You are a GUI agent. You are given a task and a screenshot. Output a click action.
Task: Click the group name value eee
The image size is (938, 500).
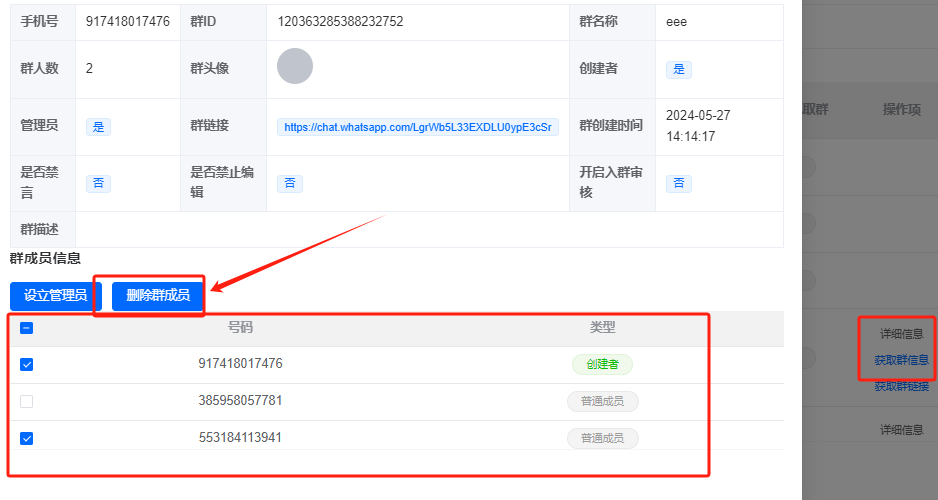677,22
